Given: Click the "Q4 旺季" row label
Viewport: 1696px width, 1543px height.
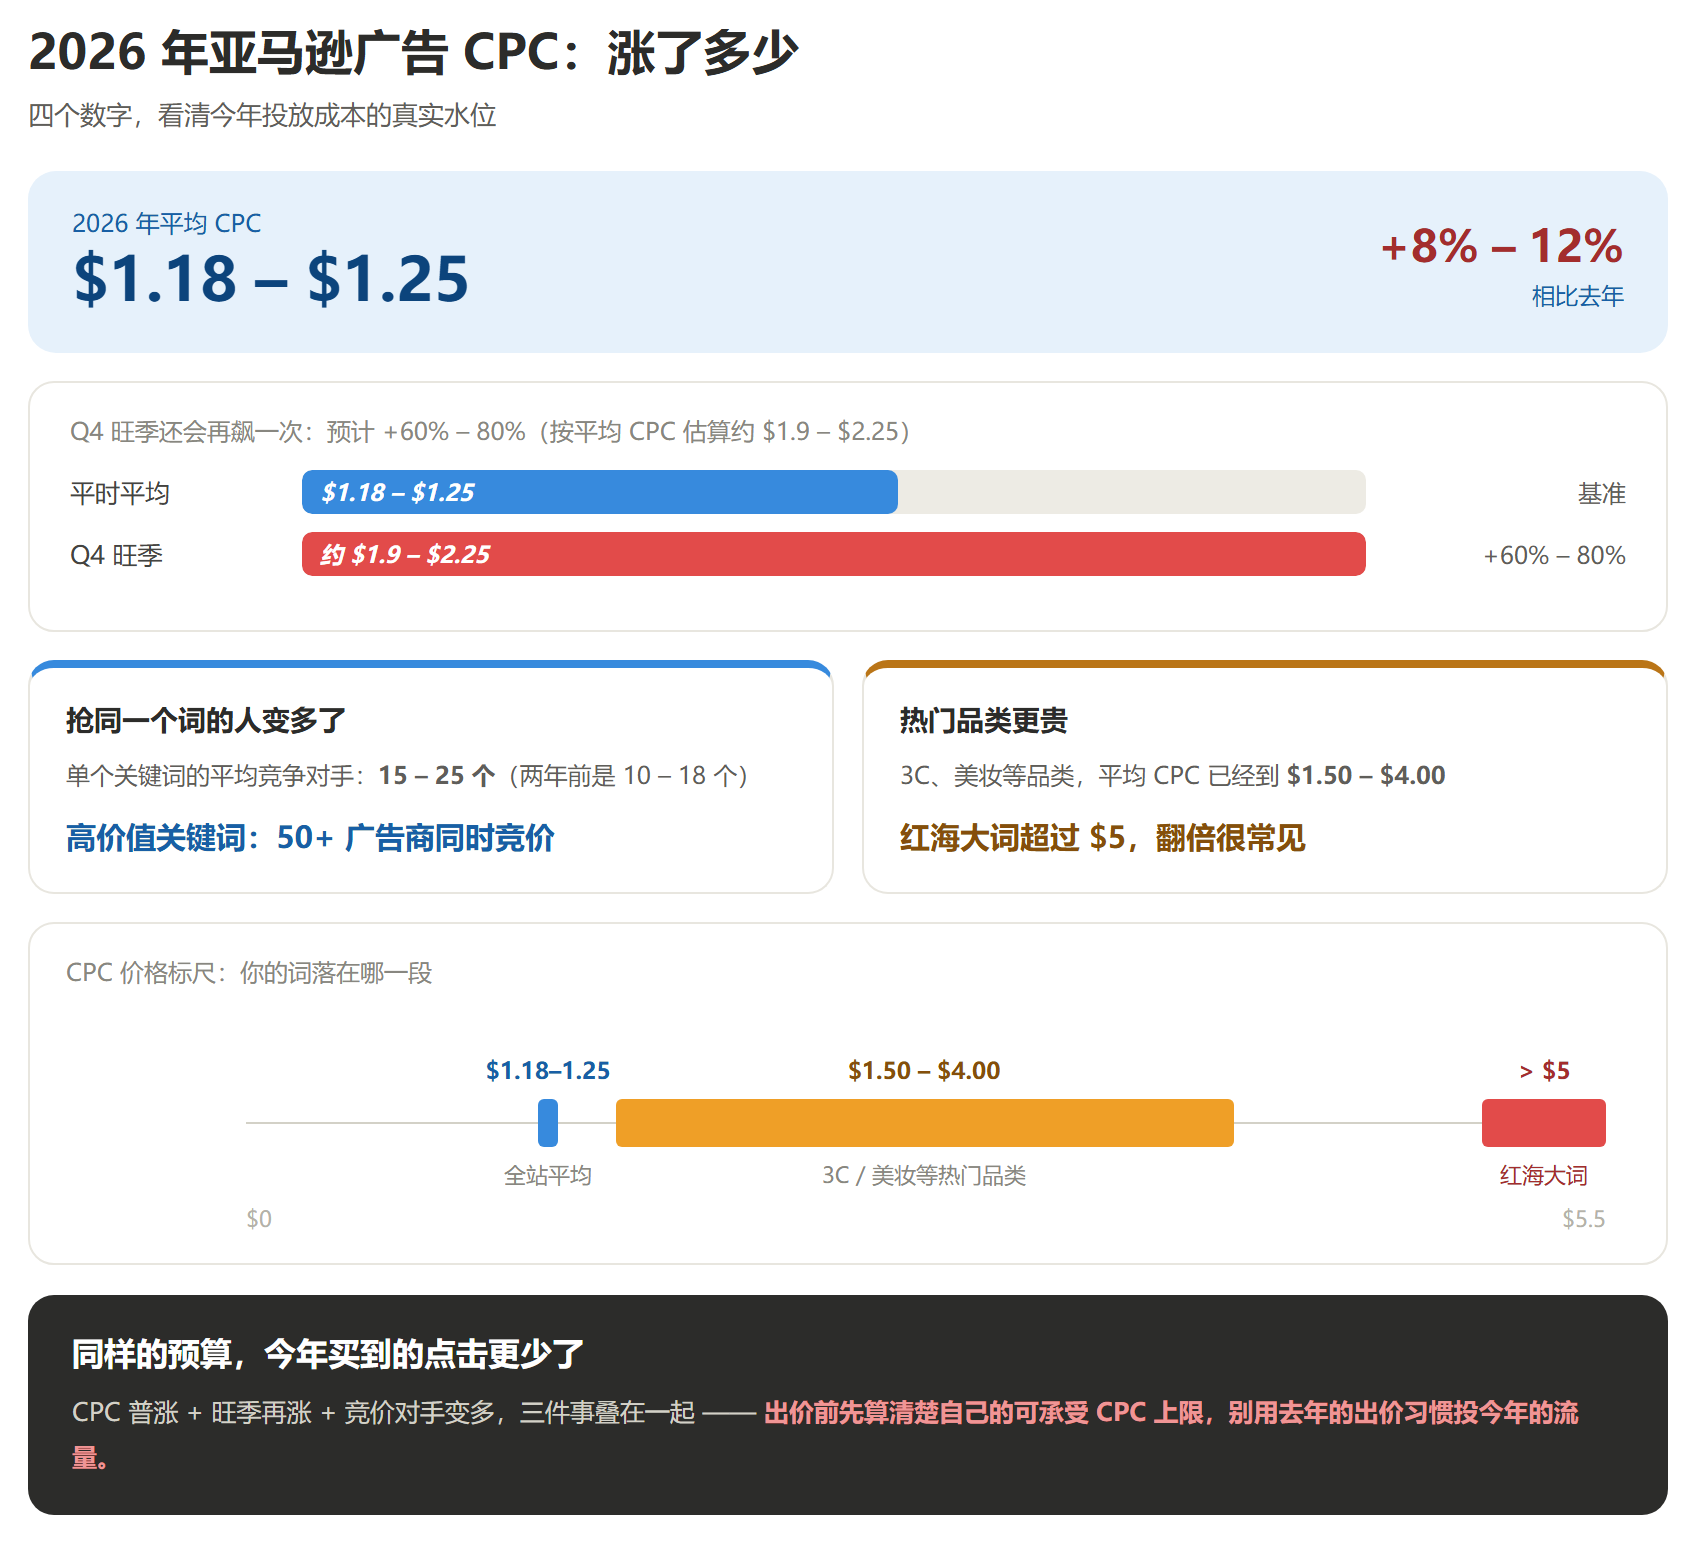Looking at the screenshot, I should coord(116,555).
